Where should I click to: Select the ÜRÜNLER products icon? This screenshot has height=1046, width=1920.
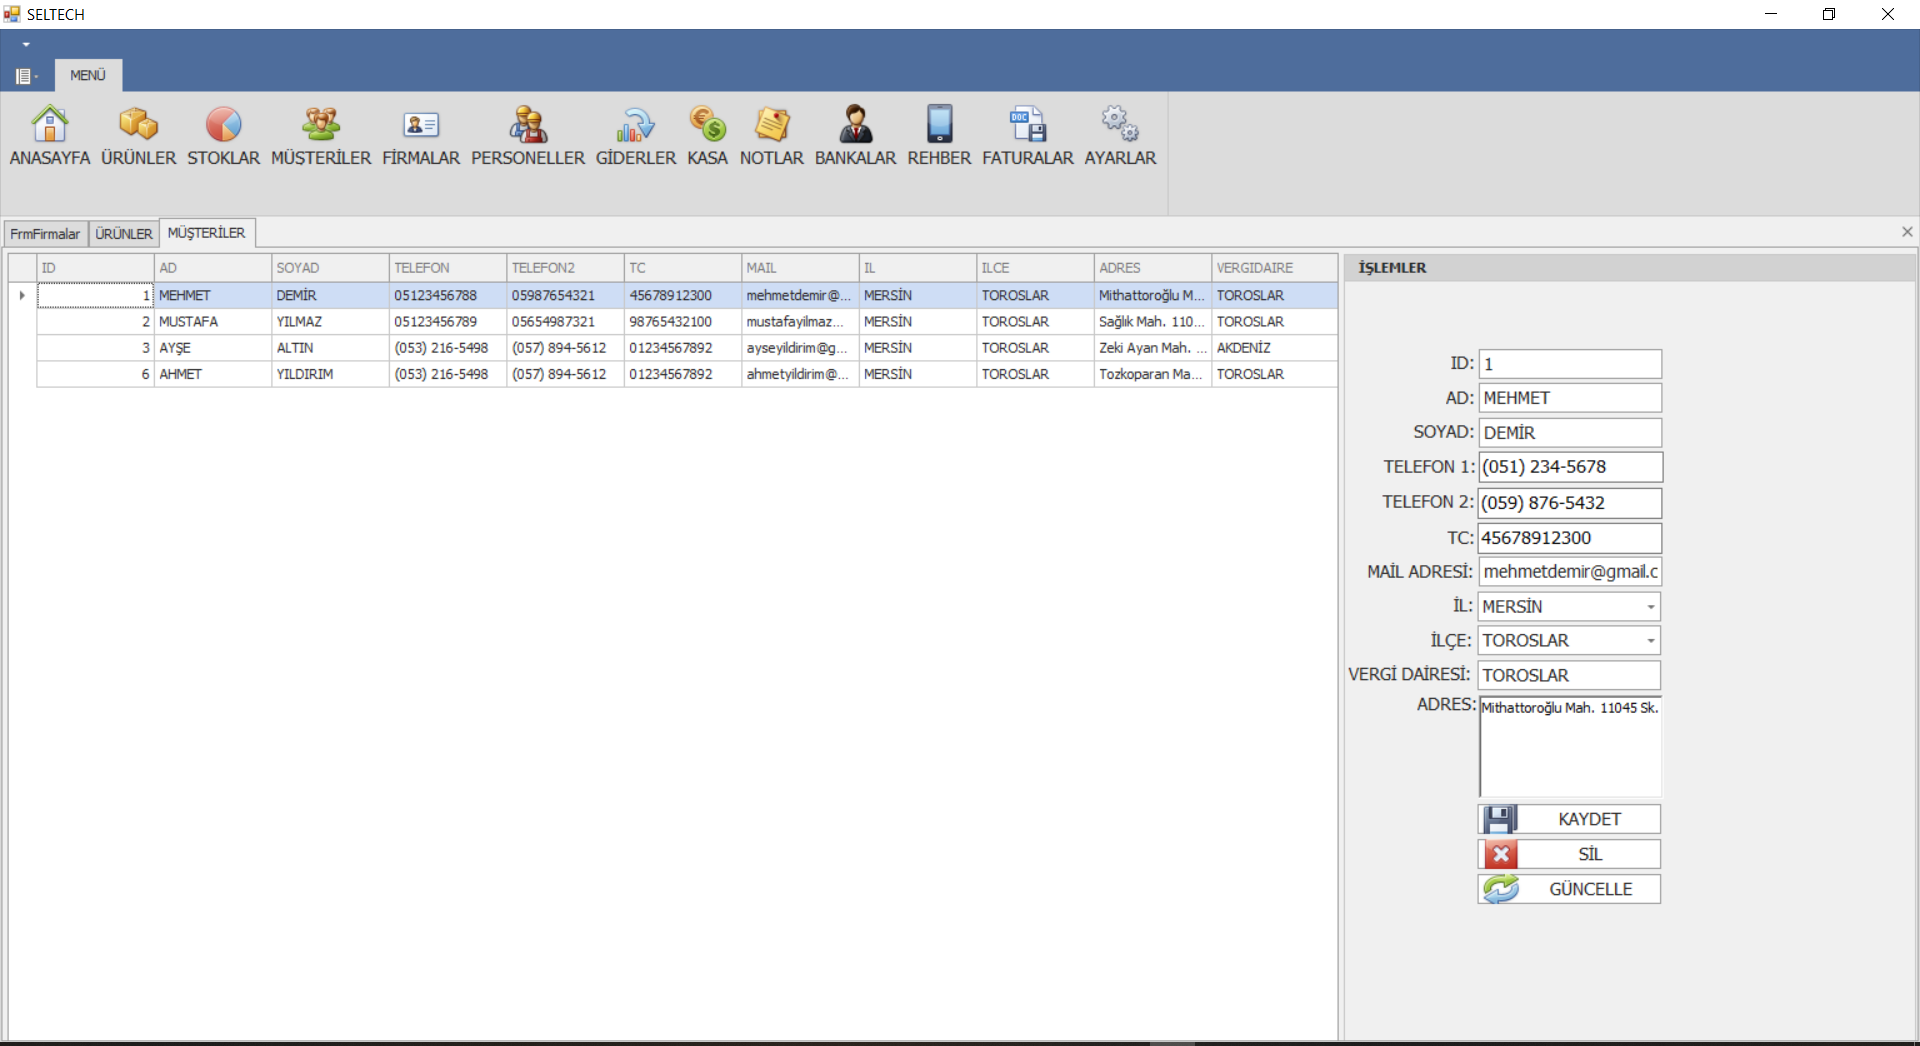tap(138, 135)
